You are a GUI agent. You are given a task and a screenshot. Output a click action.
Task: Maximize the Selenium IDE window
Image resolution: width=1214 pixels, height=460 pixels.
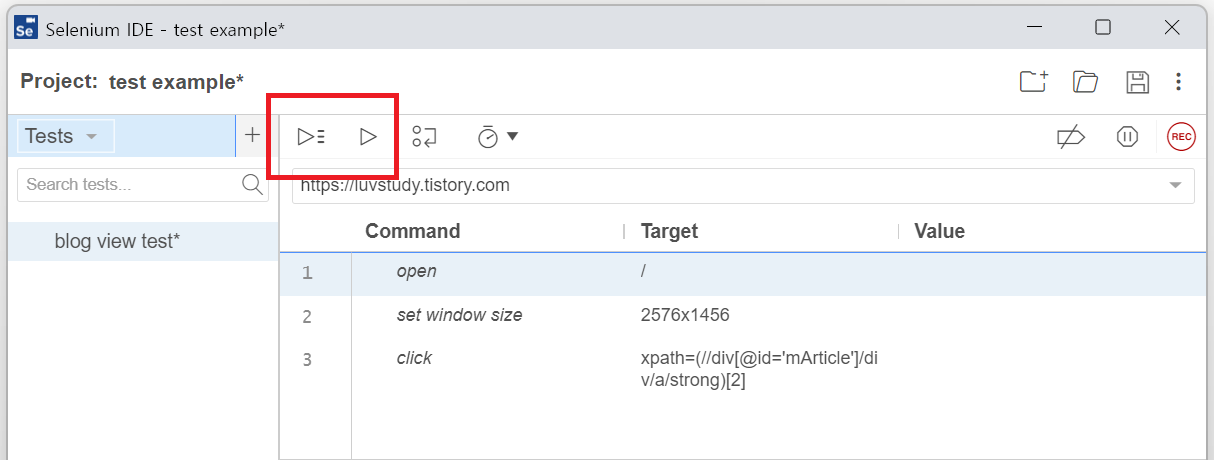coord(1103,27)
